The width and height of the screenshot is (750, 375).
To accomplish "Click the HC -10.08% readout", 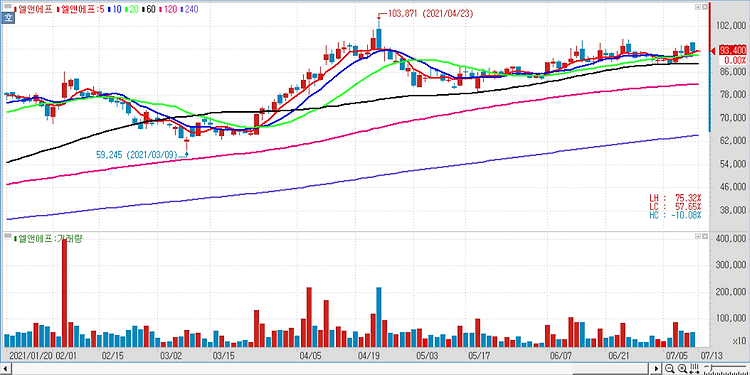I will [x=675, y=215].
